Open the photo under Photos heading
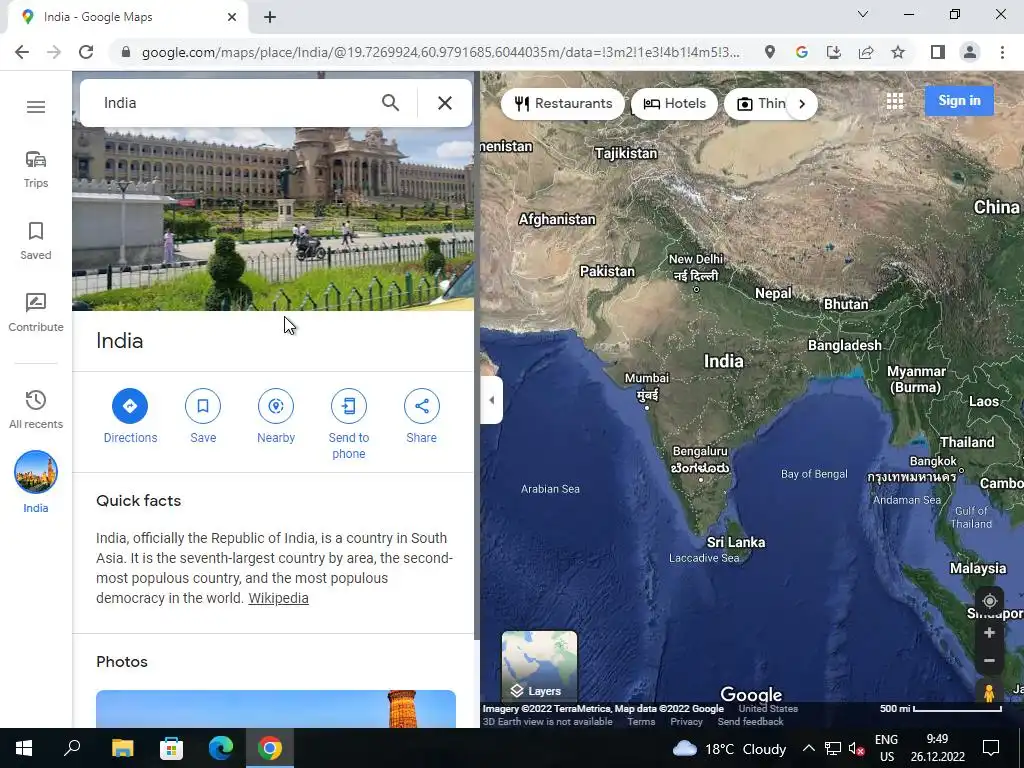This screenshot has width=1024, height=768. 276,709
